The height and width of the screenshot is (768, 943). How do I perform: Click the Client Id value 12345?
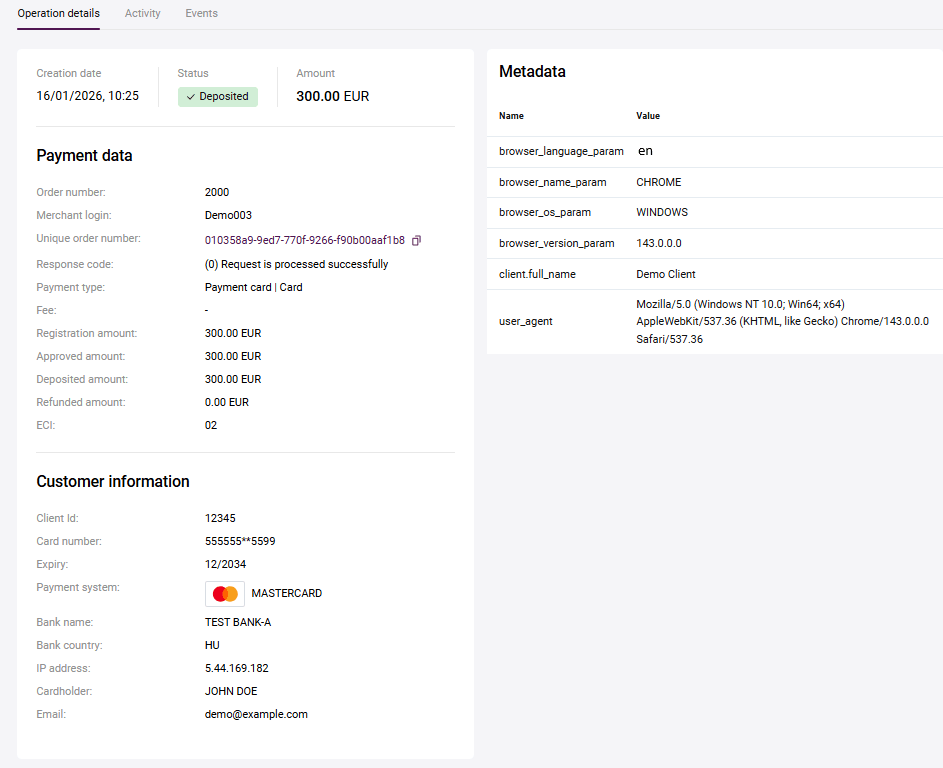[220, 519]
